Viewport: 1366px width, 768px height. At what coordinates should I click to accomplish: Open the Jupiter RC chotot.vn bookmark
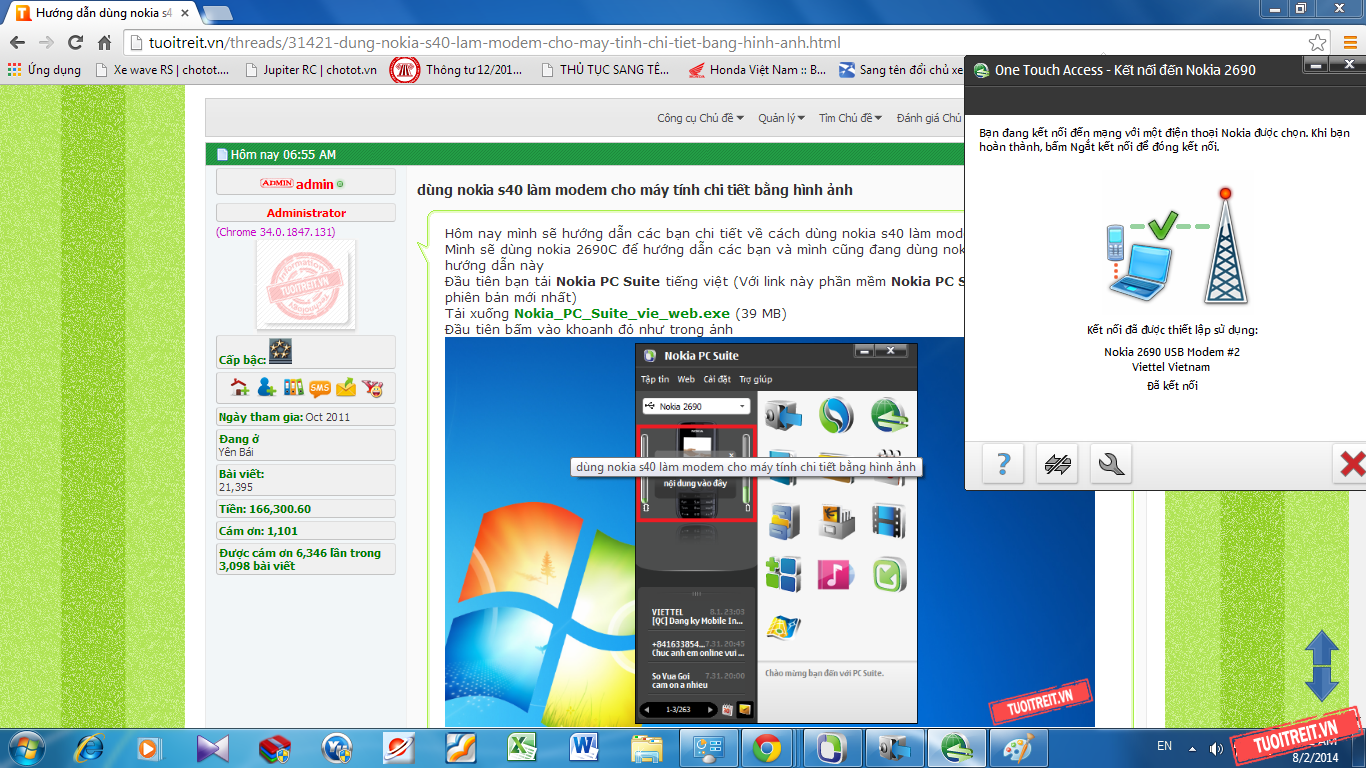pos(308,70)
